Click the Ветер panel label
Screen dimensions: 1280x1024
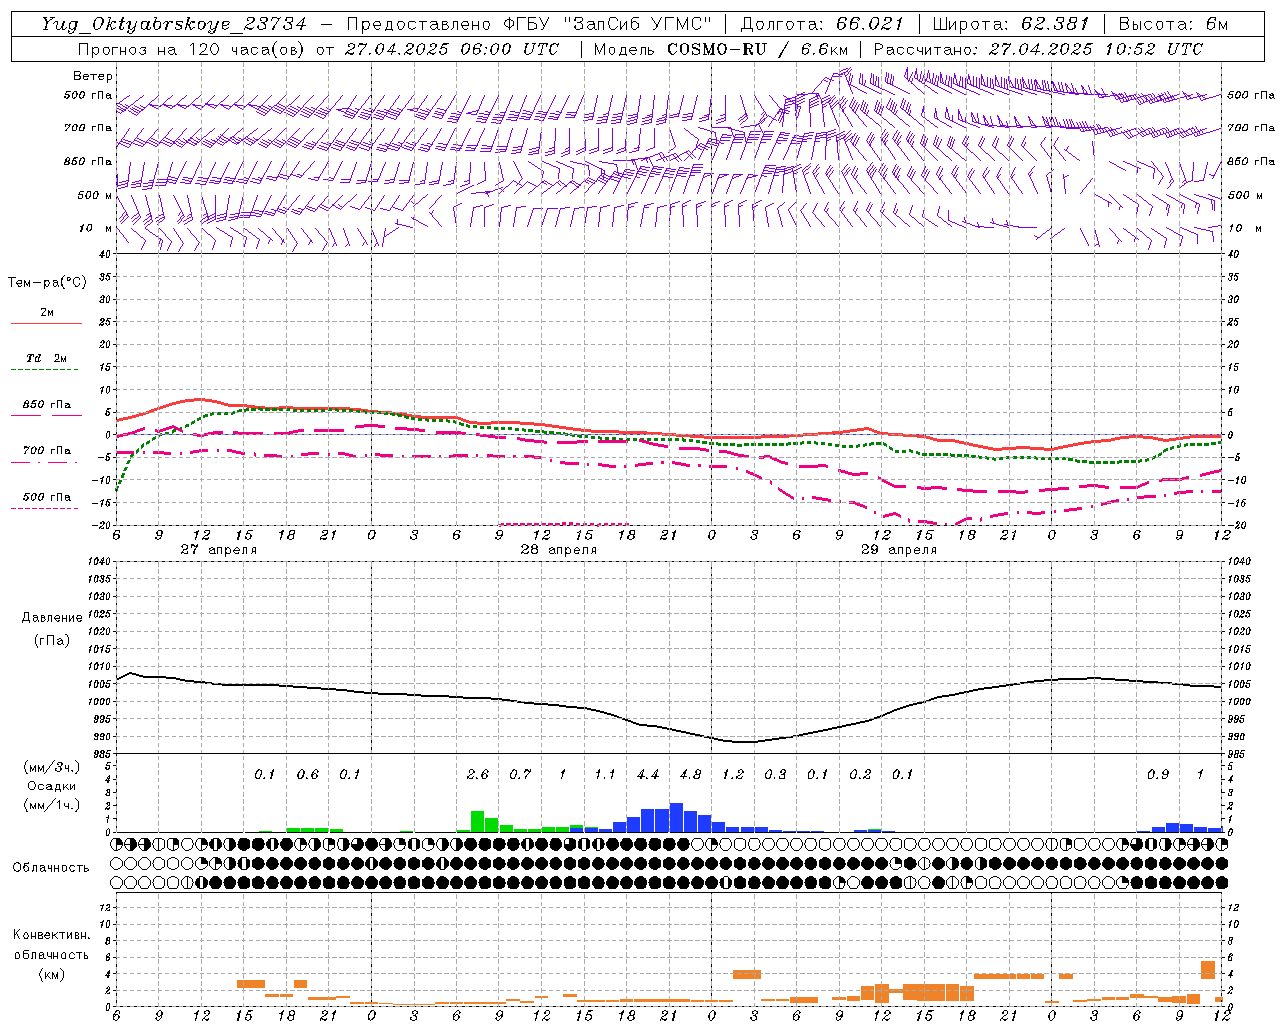93,76
